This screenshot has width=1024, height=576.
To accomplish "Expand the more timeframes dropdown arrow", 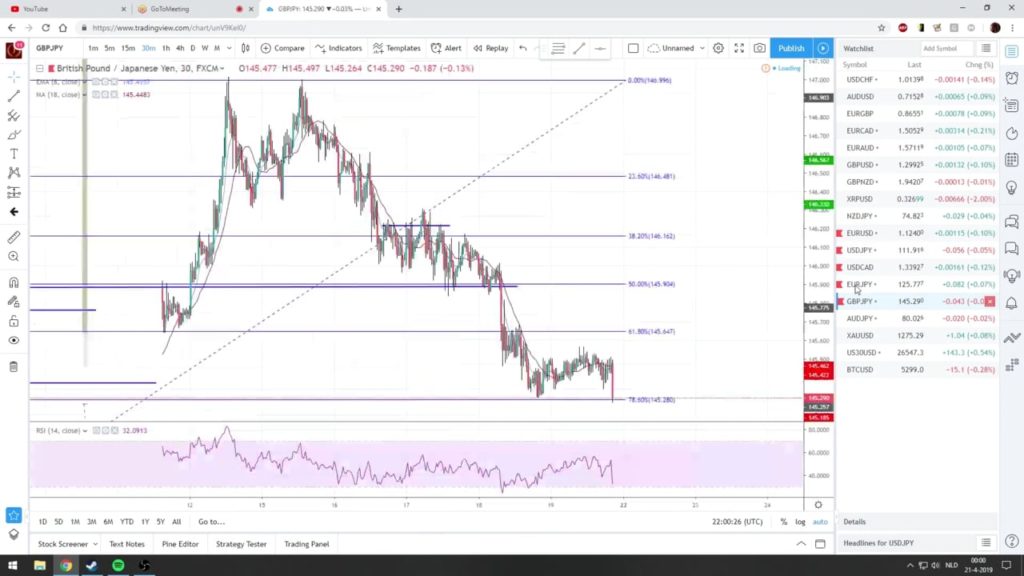I will (229, 48).
